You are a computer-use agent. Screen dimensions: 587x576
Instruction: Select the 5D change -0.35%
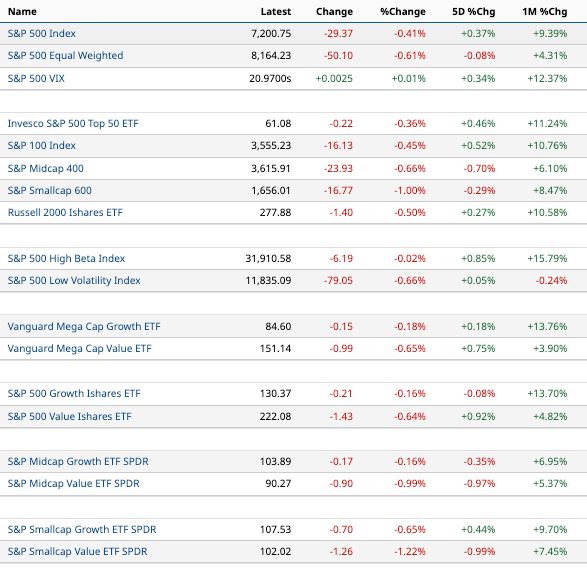pos(479,461)
